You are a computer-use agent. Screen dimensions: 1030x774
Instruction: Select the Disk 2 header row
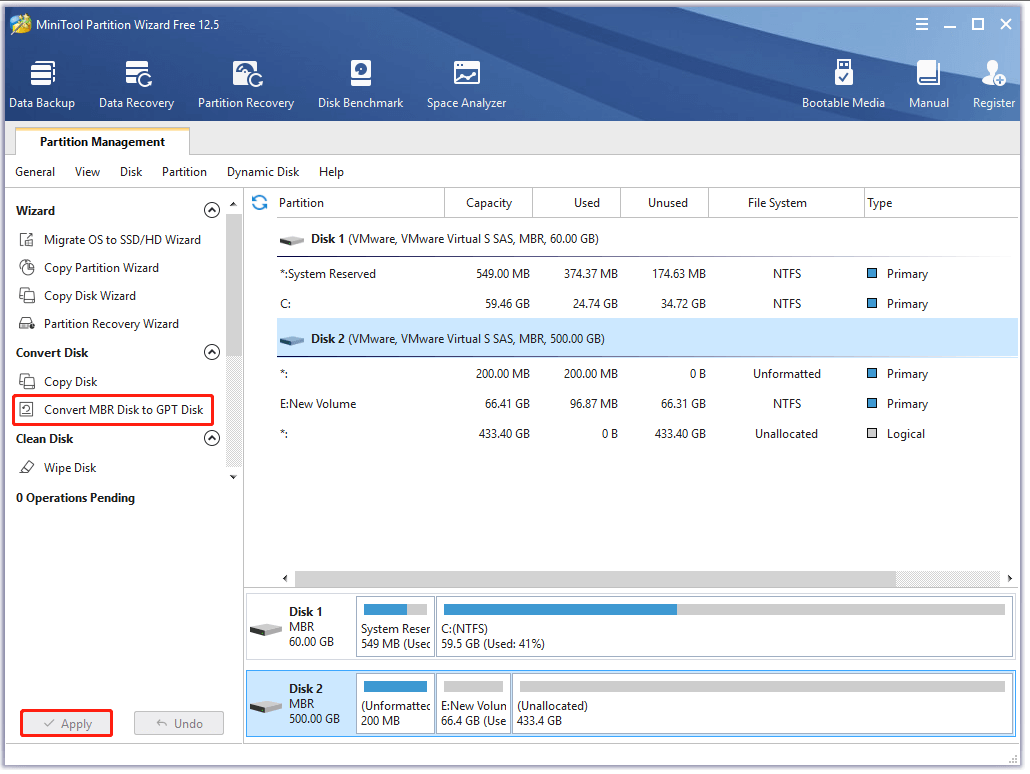pyautogui.click(x=647, y=338)
